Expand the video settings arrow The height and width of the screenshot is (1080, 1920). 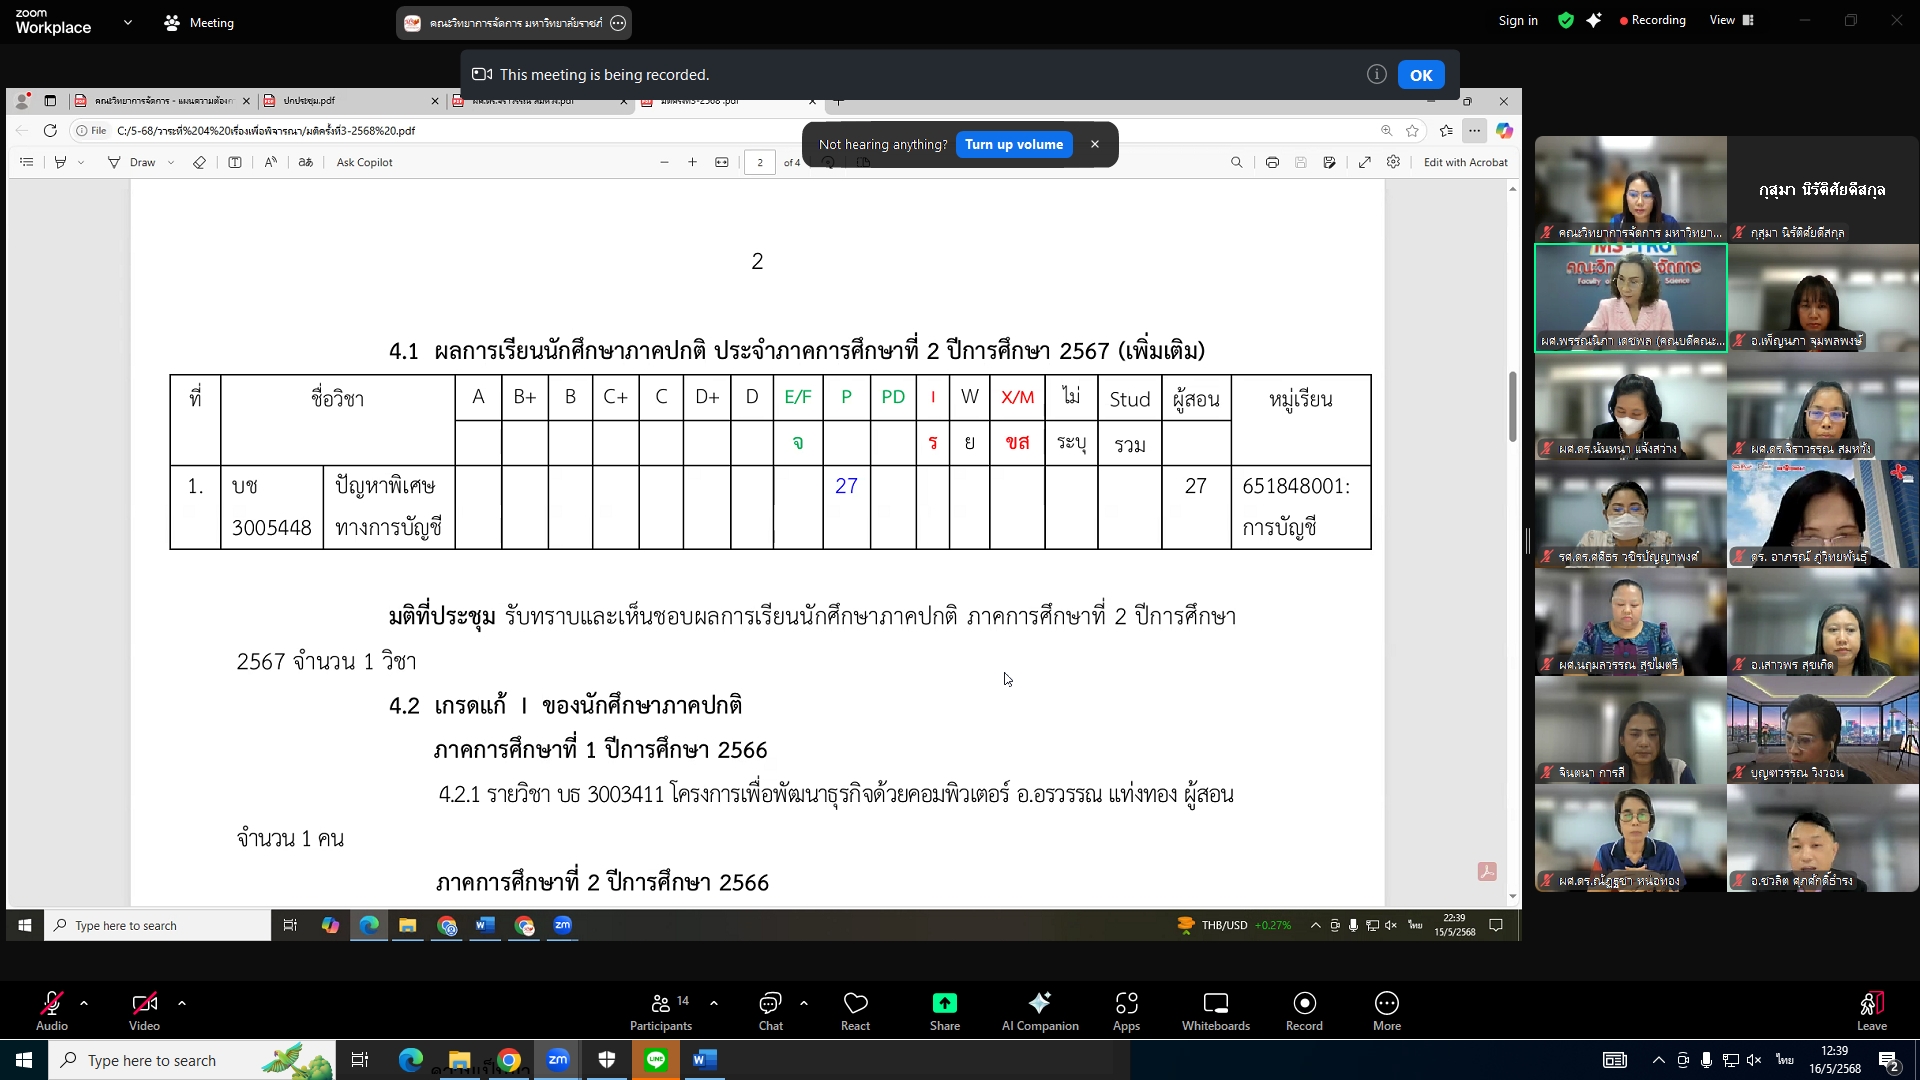click(182, 1002)
